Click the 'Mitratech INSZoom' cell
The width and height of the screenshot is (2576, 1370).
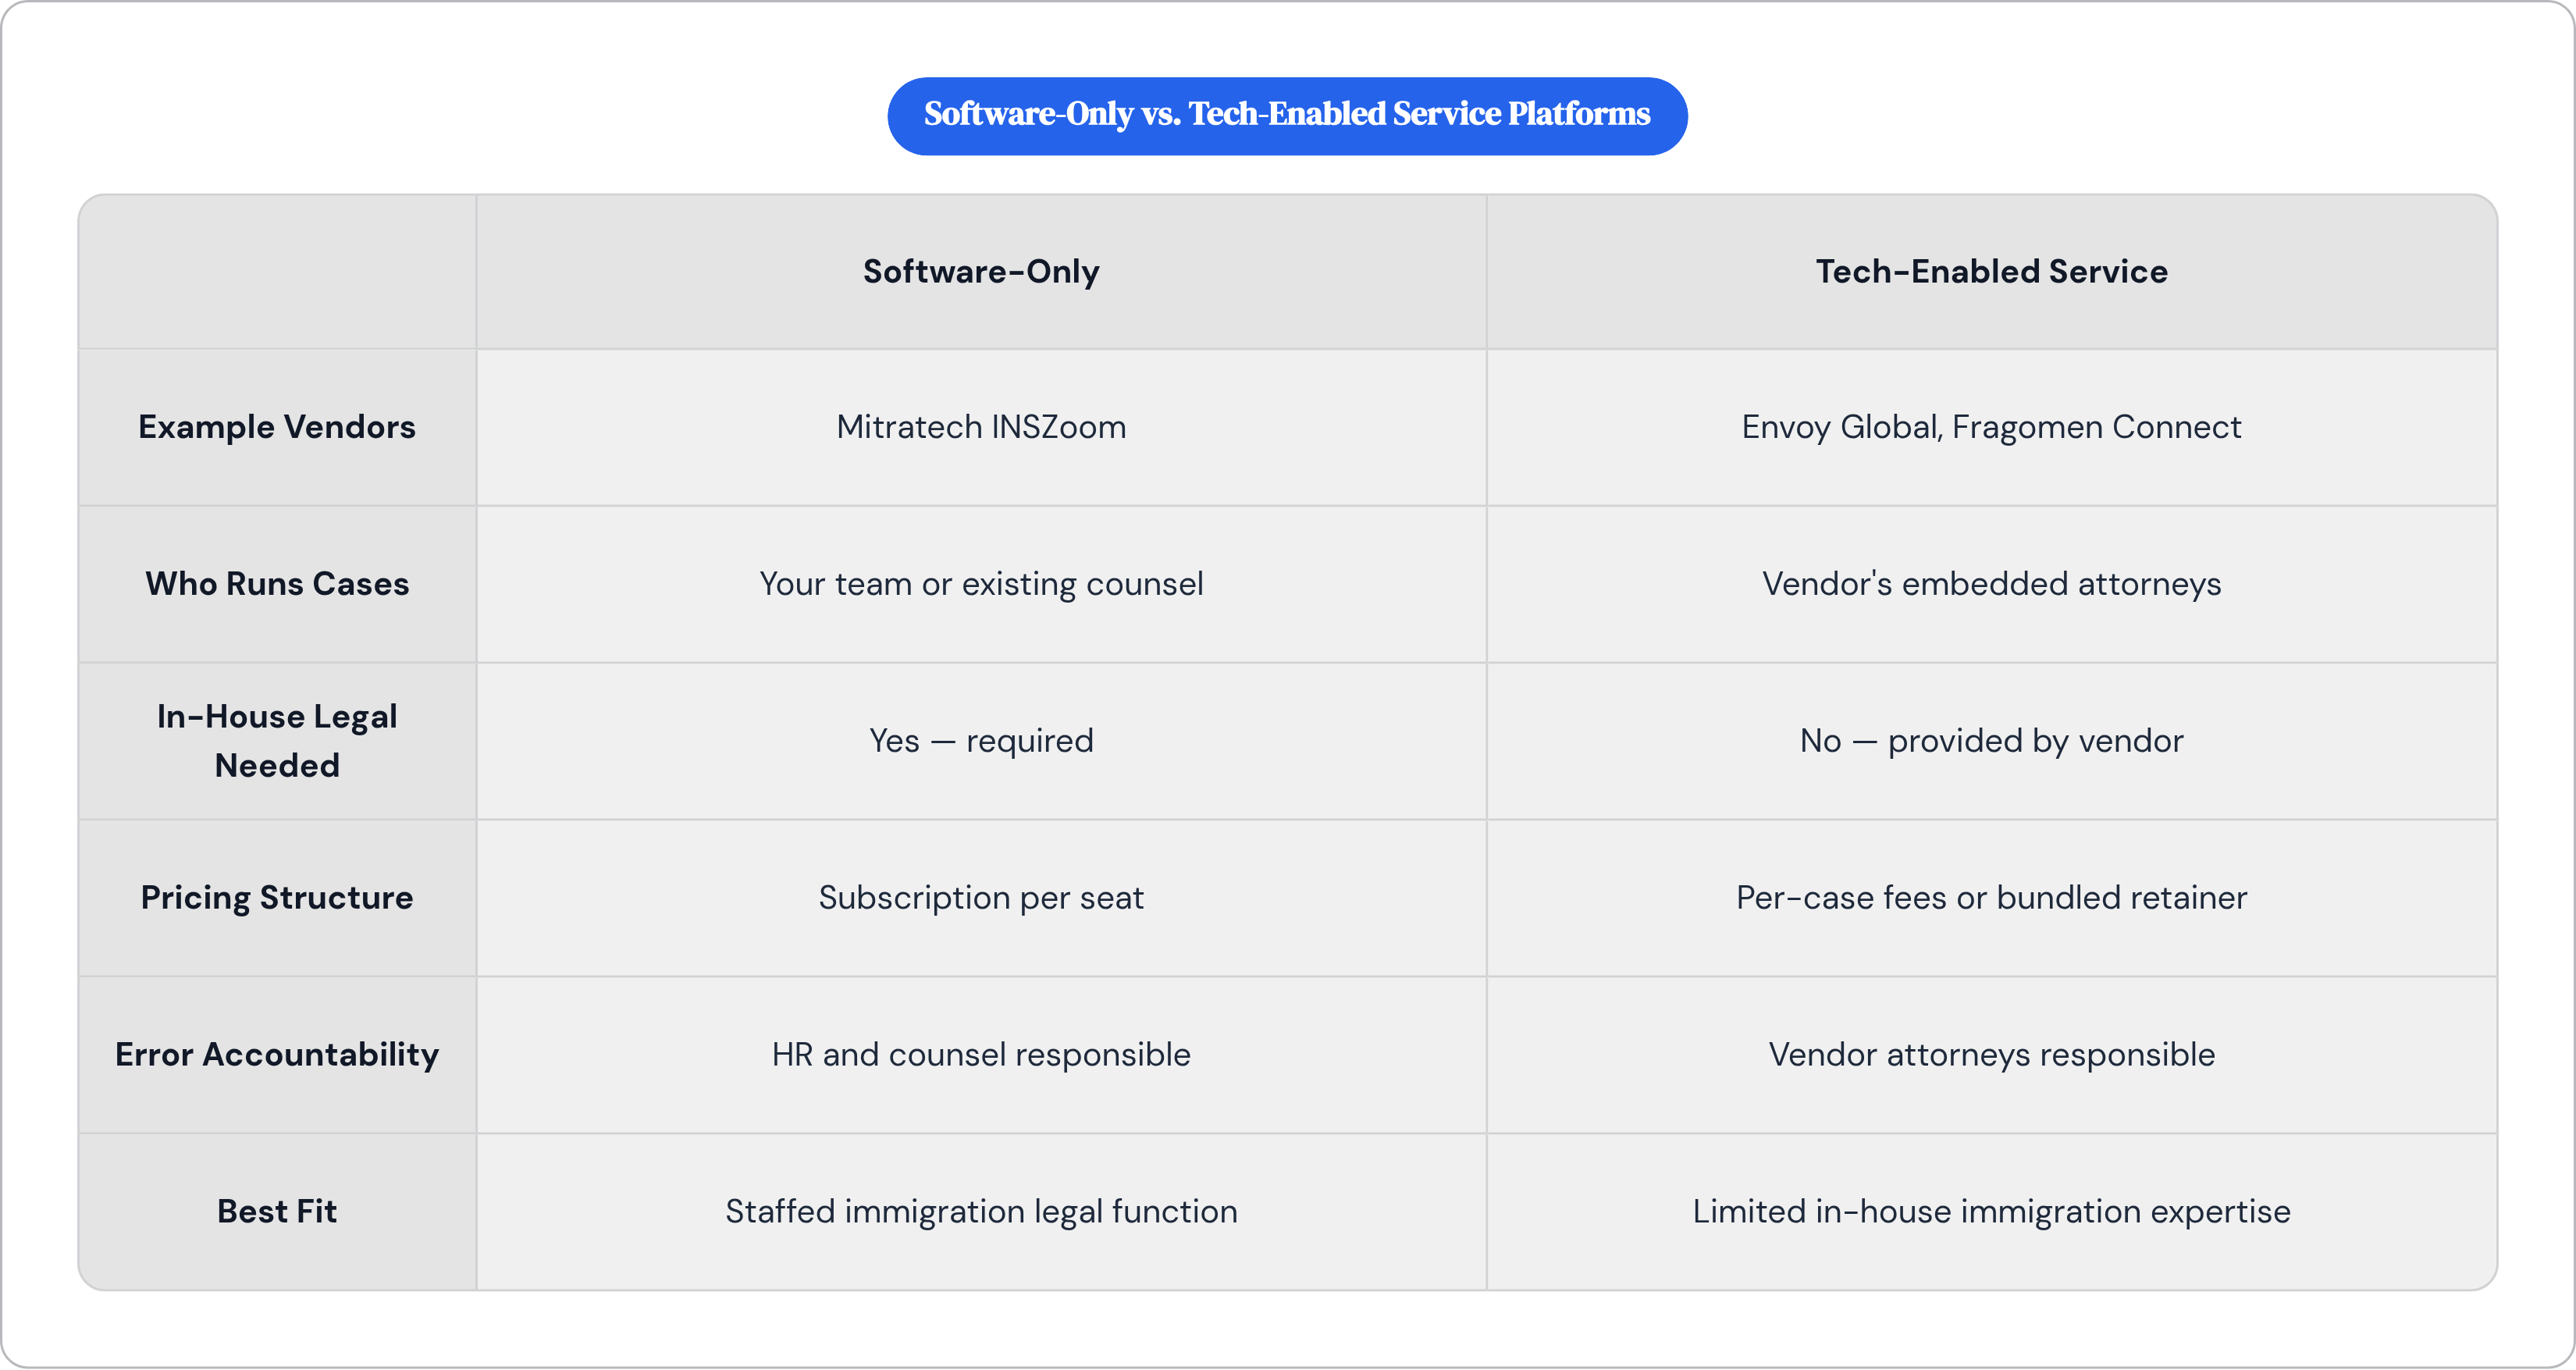point(981,427)
